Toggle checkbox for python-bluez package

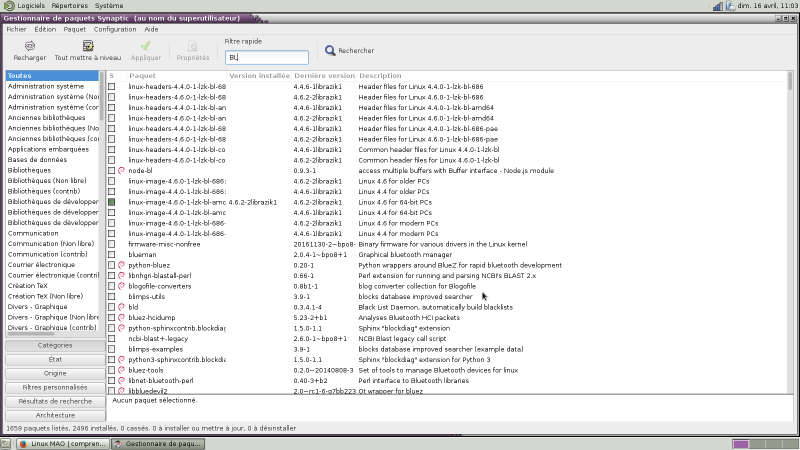click(x=112, y=265)
